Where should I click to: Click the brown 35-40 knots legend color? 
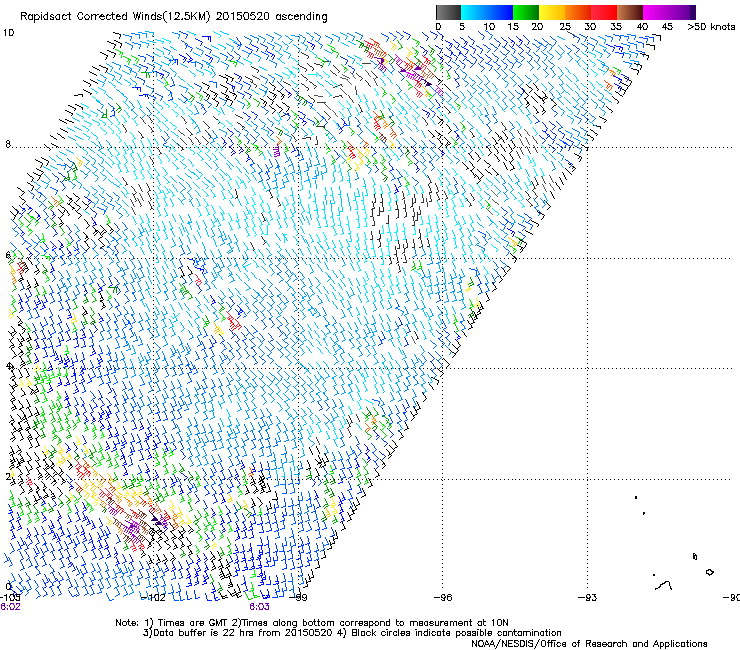(630, 12)
